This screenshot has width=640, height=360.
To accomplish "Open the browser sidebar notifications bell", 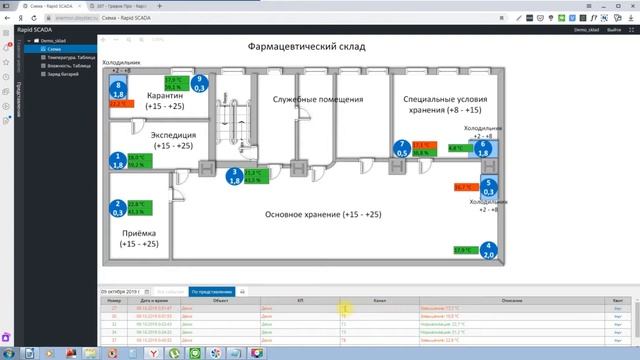I will tap(6, 48).
